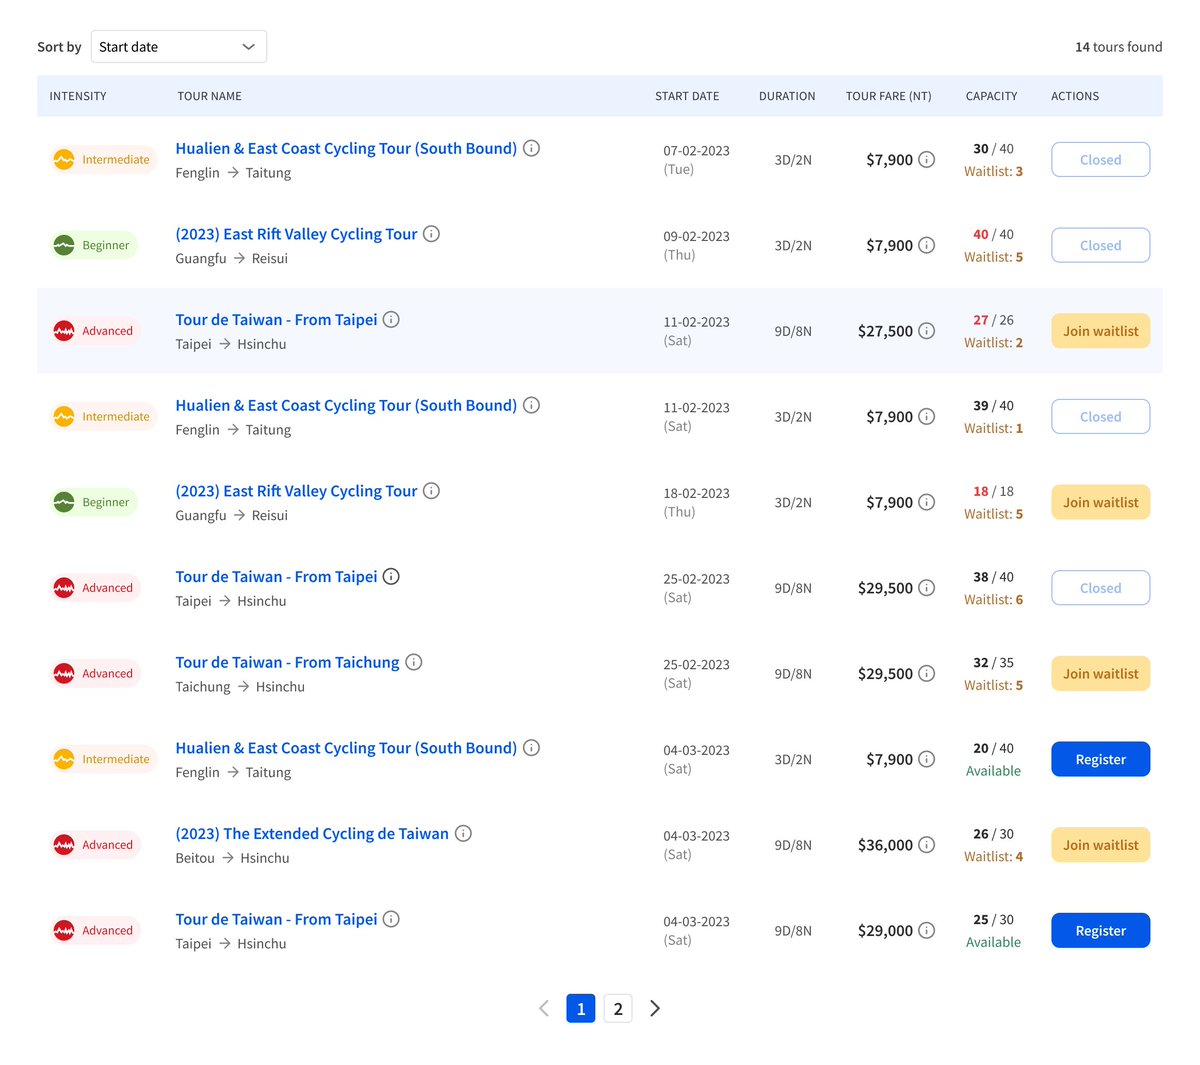Viewport: 1200px width, 1065px height.
Task: Go to previous page with left chevron
Action: click(544, 1008)
